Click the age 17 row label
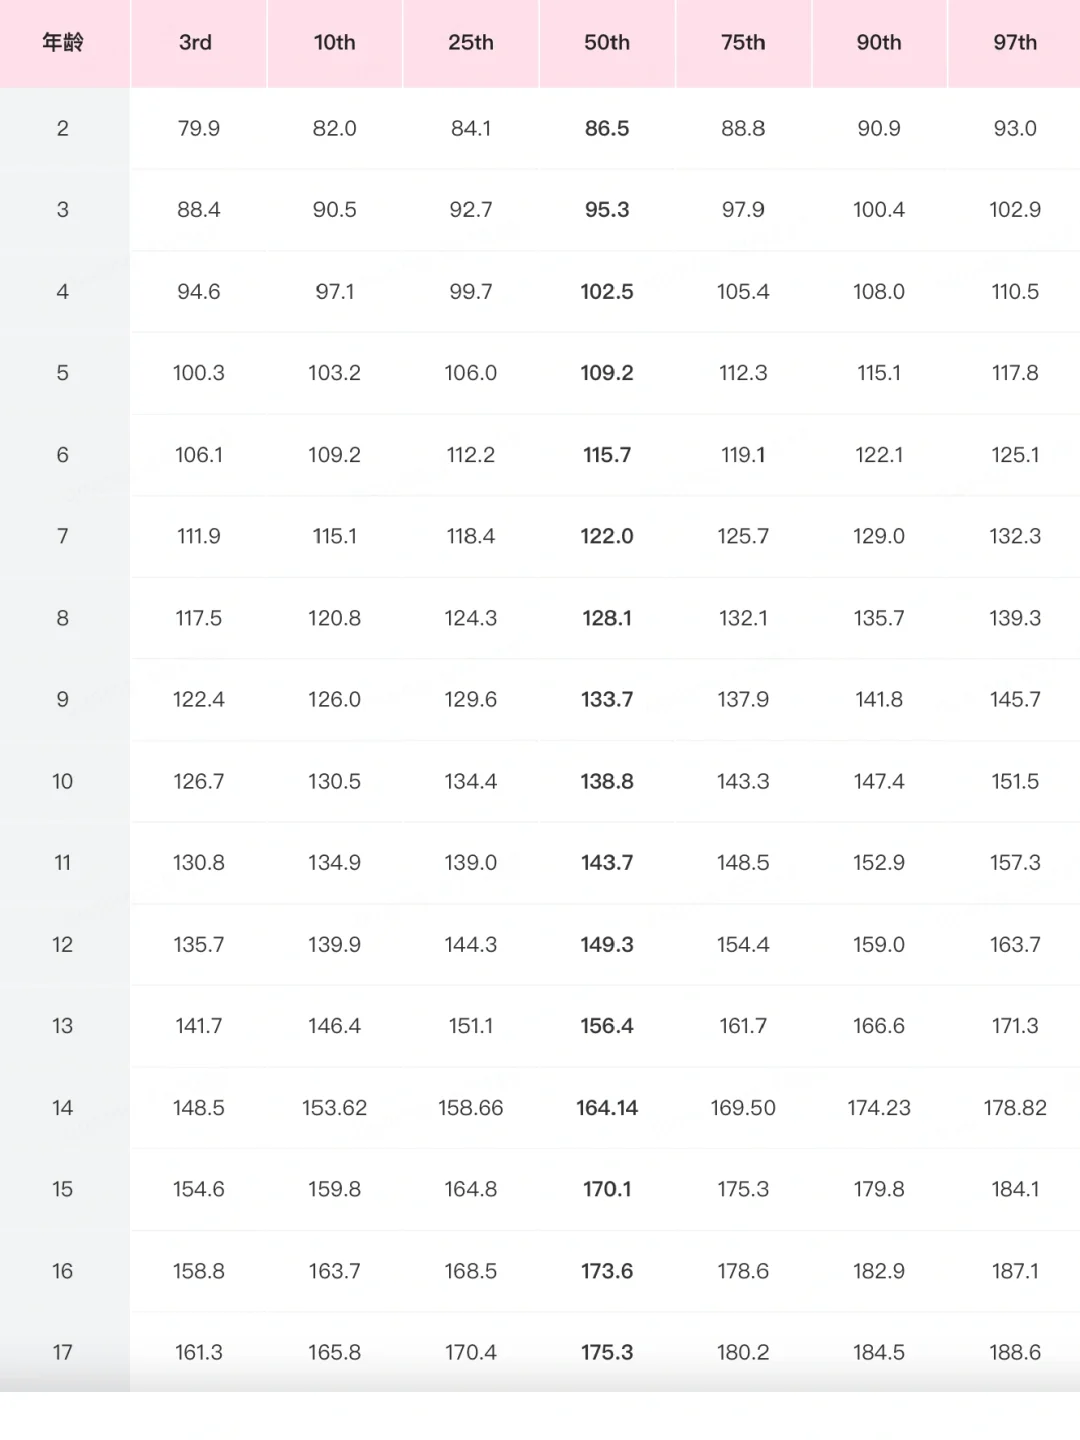 click(x=63, y=1353)
